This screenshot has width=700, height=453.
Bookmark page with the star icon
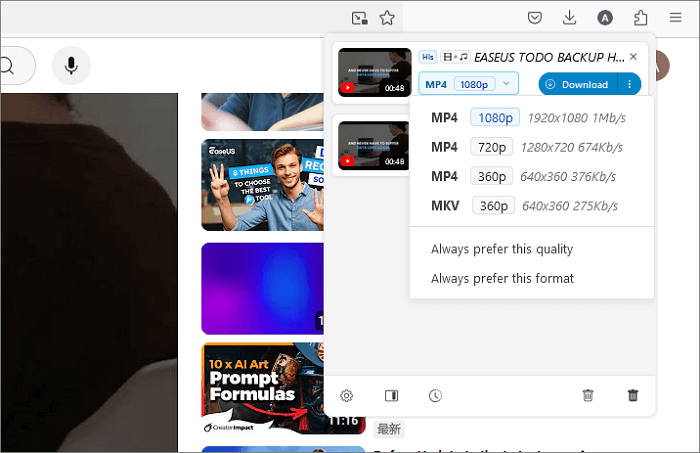(x=387, y=17)
